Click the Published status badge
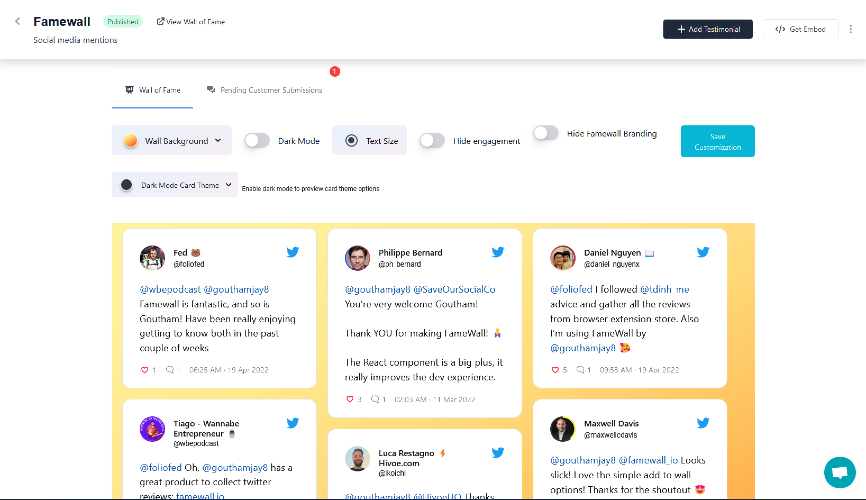The image size is (866, 500). click(x=123, y=22)
